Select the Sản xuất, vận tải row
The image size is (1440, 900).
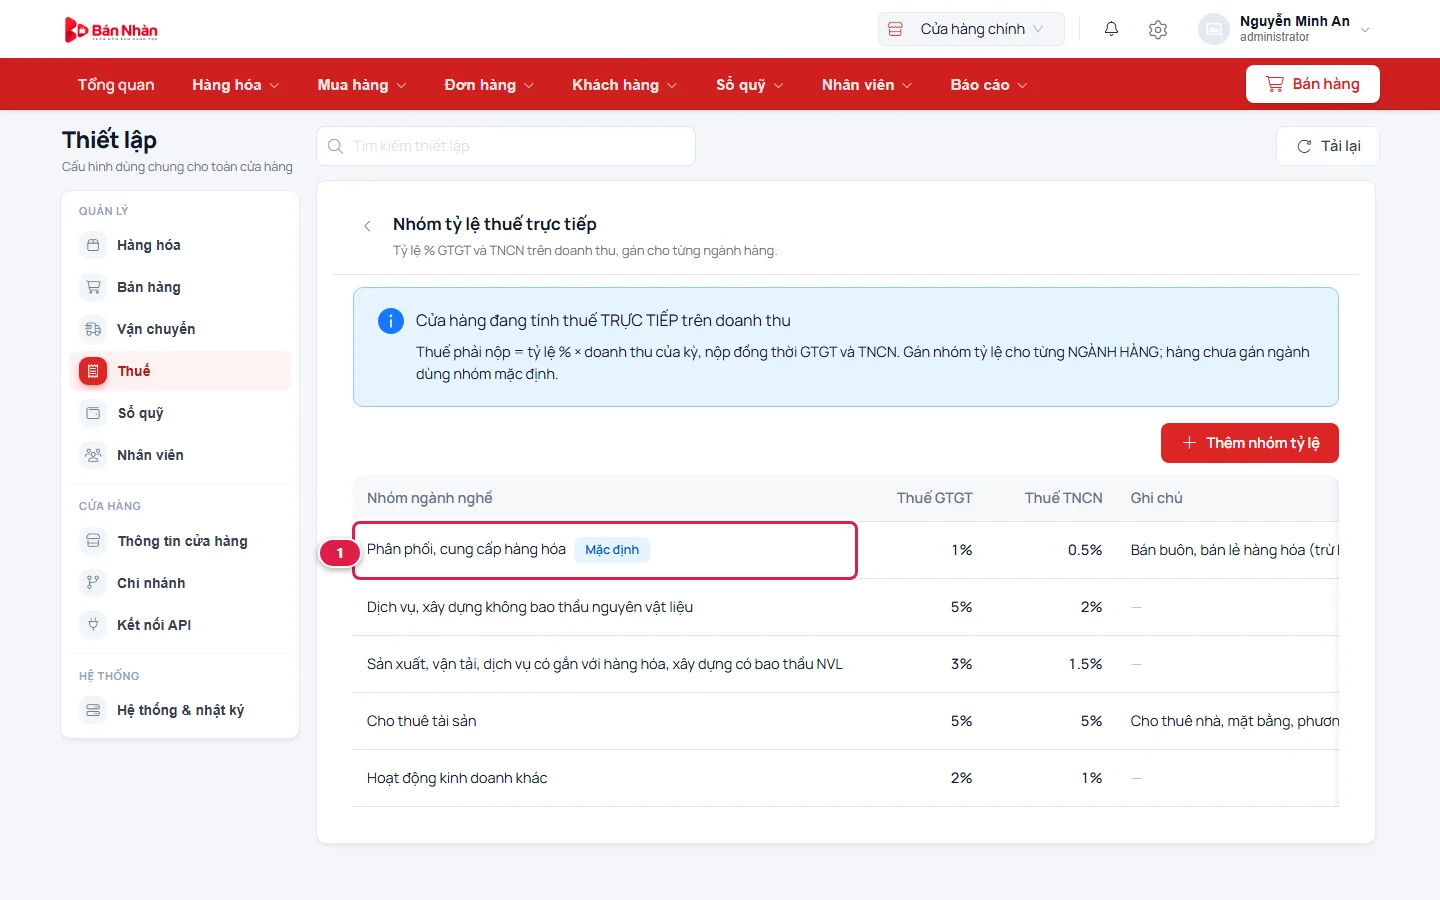(846, 664)
